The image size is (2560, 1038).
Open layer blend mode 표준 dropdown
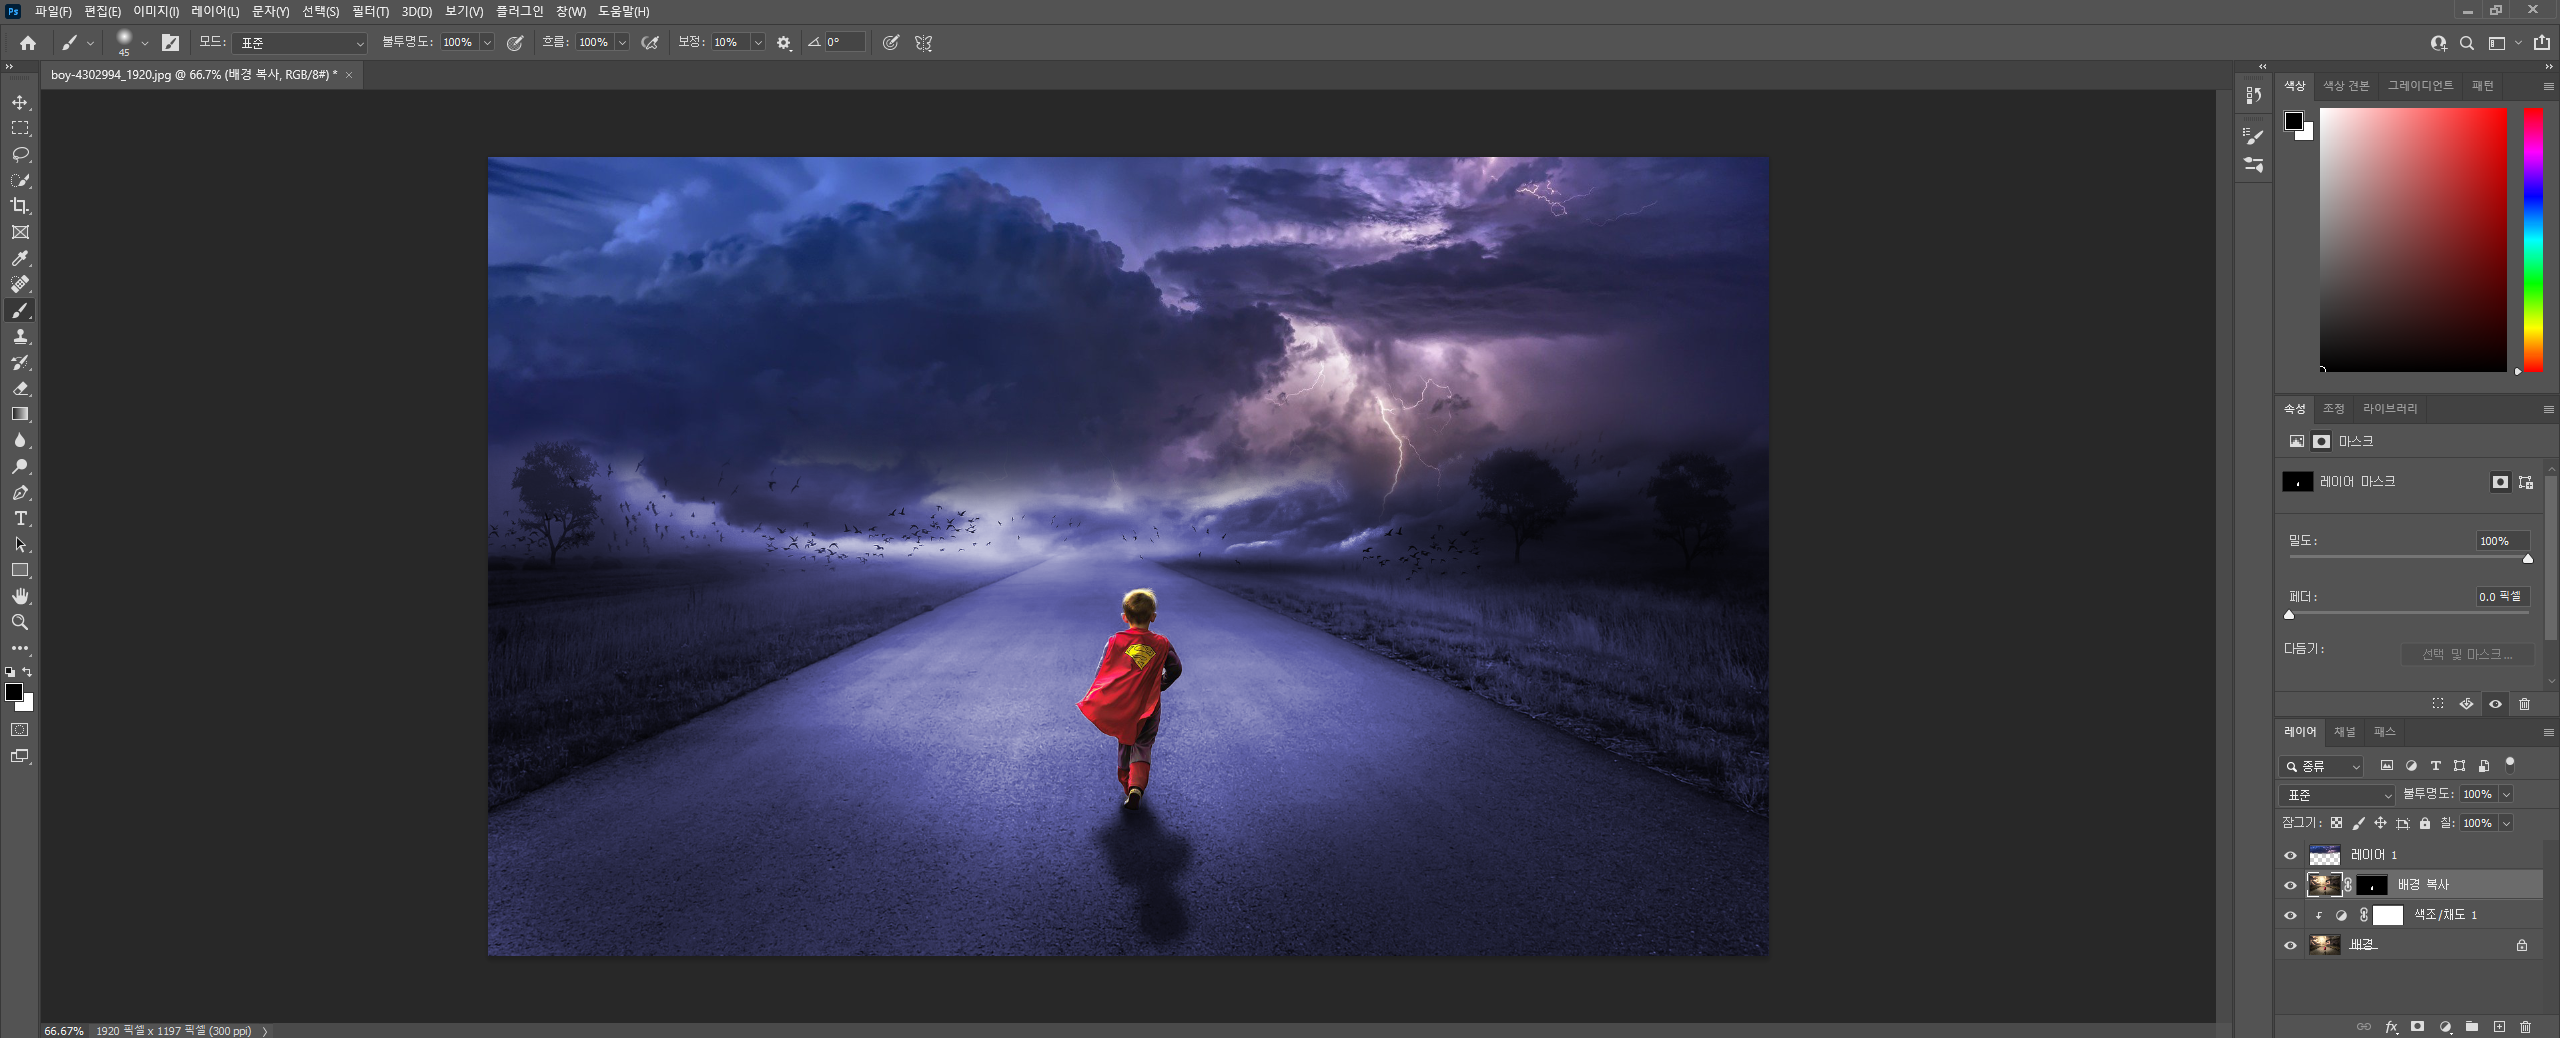(2336, 795)
